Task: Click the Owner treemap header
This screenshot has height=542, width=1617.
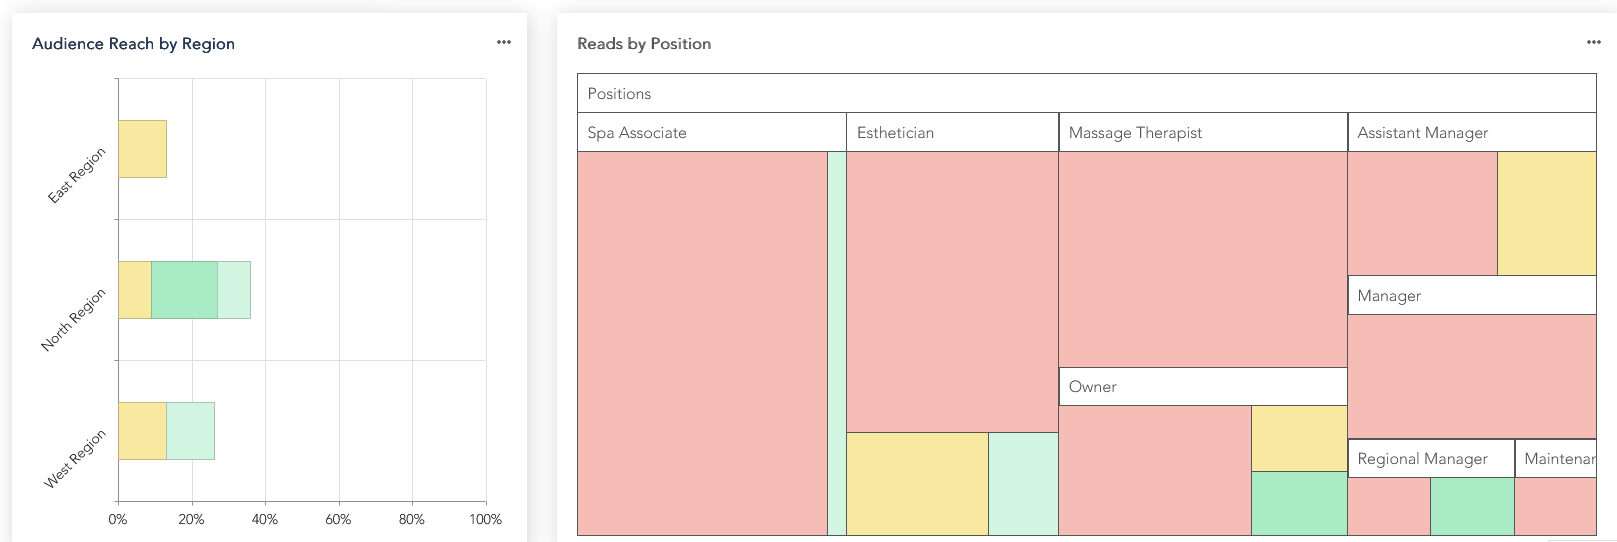Action: [1202, 386]
